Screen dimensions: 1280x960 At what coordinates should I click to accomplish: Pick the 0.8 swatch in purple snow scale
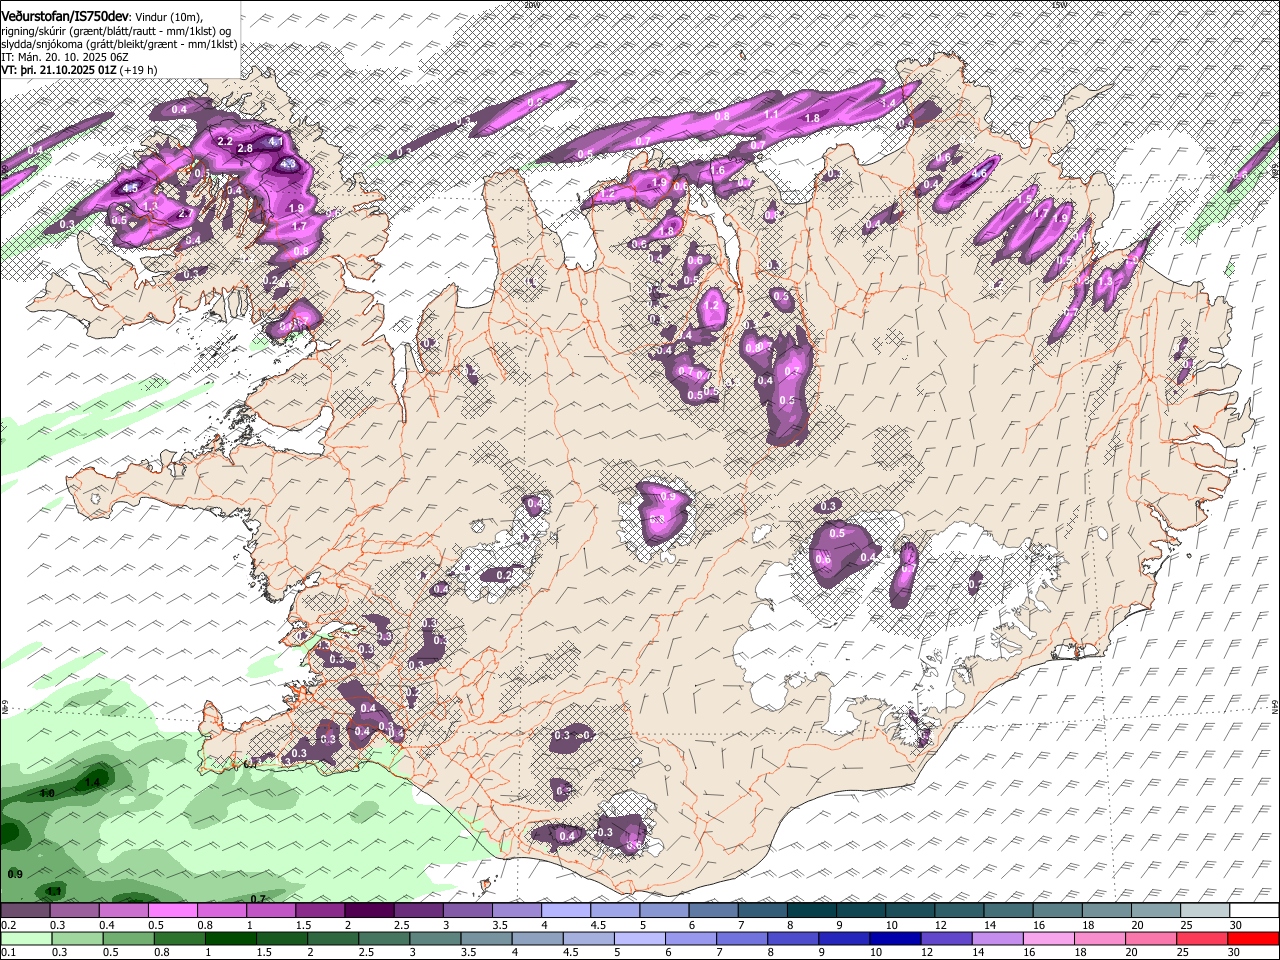(x=221, y=911)
